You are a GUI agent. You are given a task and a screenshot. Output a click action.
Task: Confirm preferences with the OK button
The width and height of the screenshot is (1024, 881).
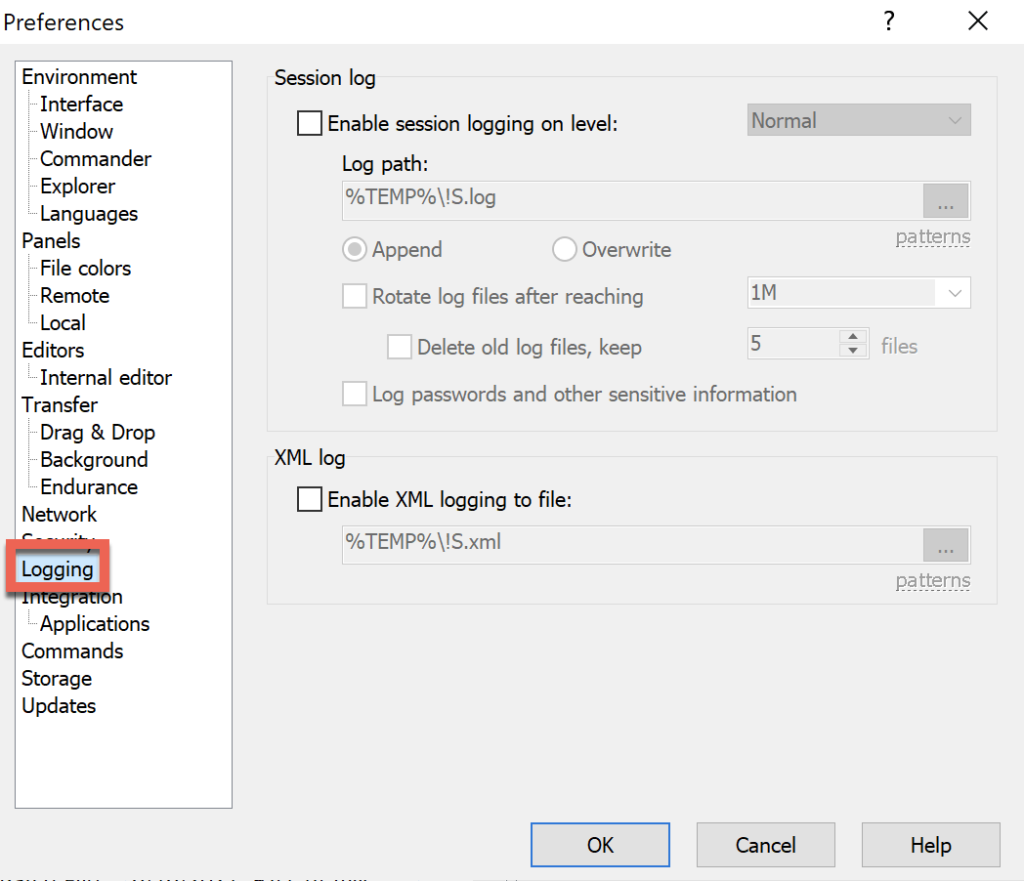[600, 844]
